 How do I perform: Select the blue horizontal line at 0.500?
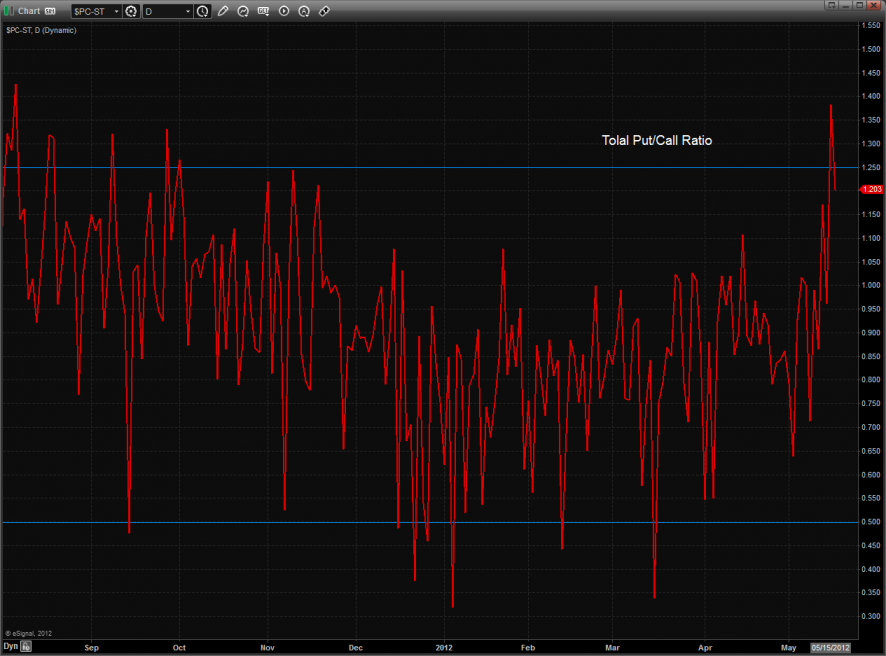click(300, 522)
